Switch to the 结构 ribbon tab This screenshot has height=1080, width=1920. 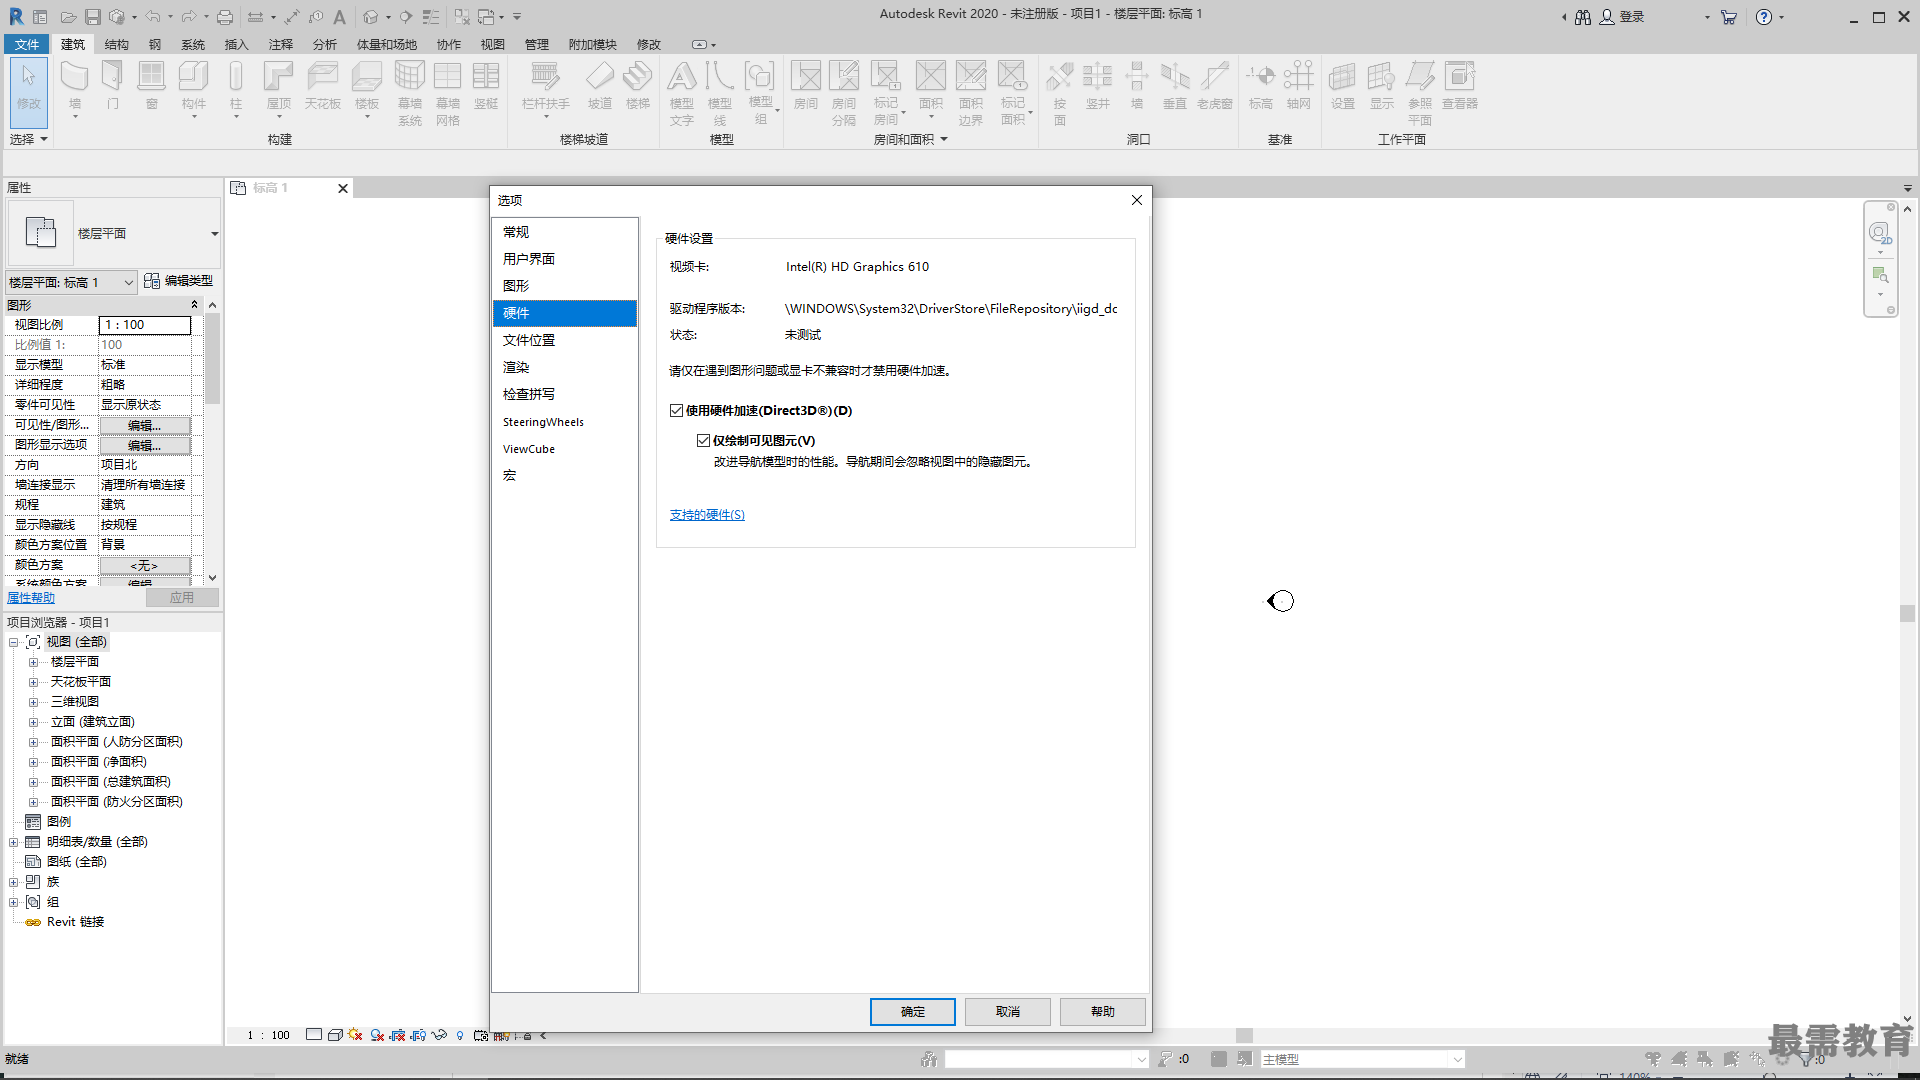(x=117, y=45)
